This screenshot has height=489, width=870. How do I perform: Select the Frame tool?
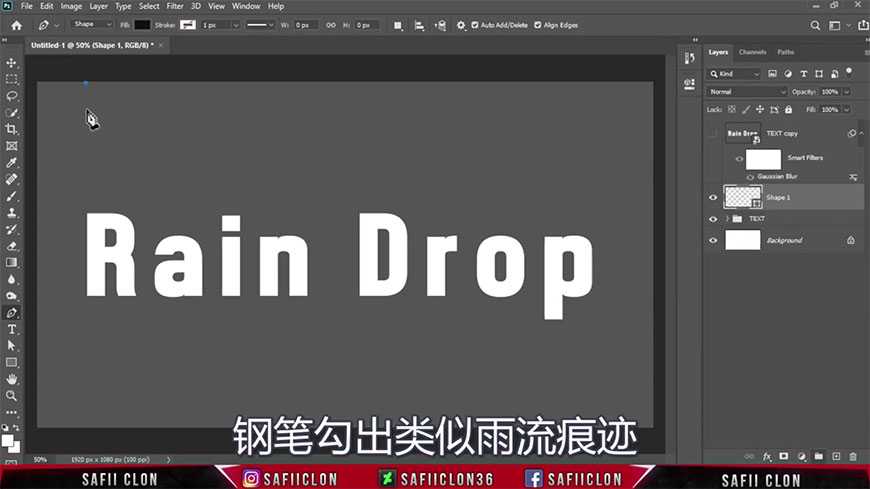pos(11,146)
